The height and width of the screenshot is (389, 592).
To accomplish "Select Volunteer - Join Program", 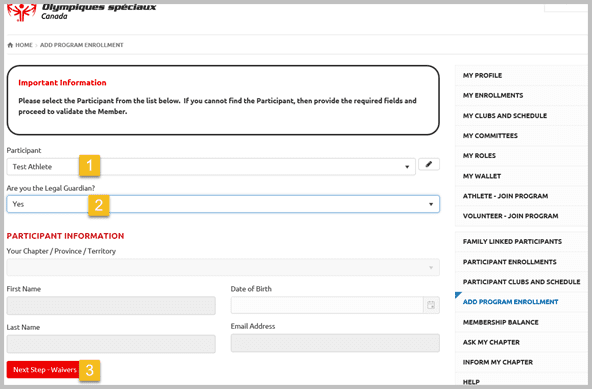I will pyautogui.click(x=521, y=216).
